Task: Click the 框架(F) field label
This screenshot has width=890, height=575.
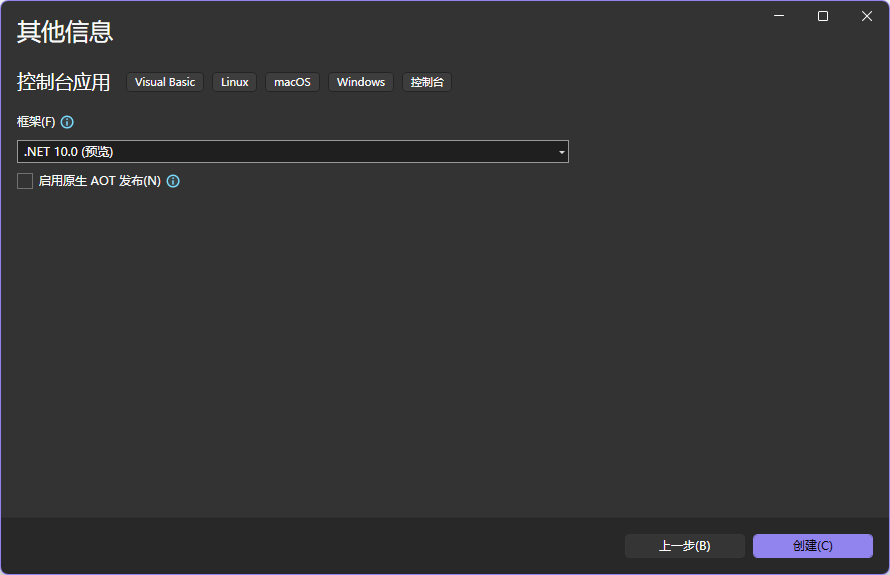Action: tap(36, 122)
